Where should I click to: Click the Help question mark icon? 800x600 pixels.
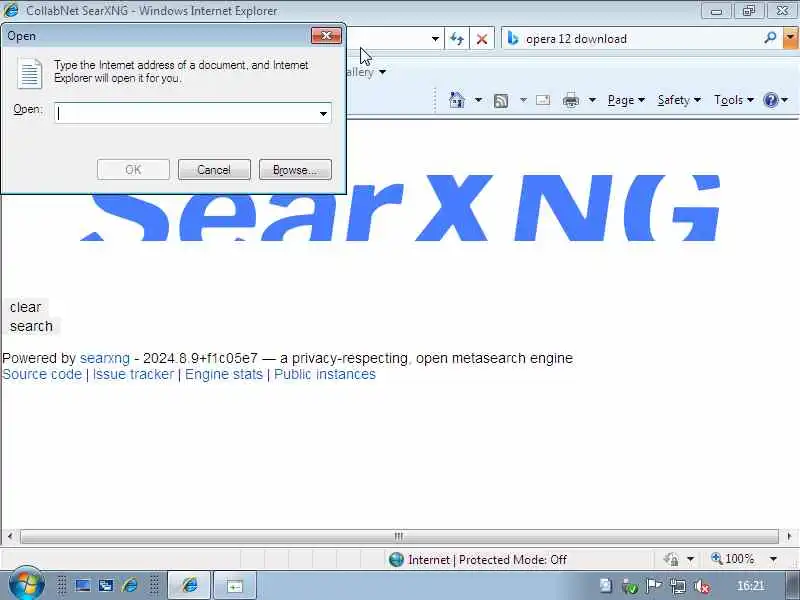(770, 100)
